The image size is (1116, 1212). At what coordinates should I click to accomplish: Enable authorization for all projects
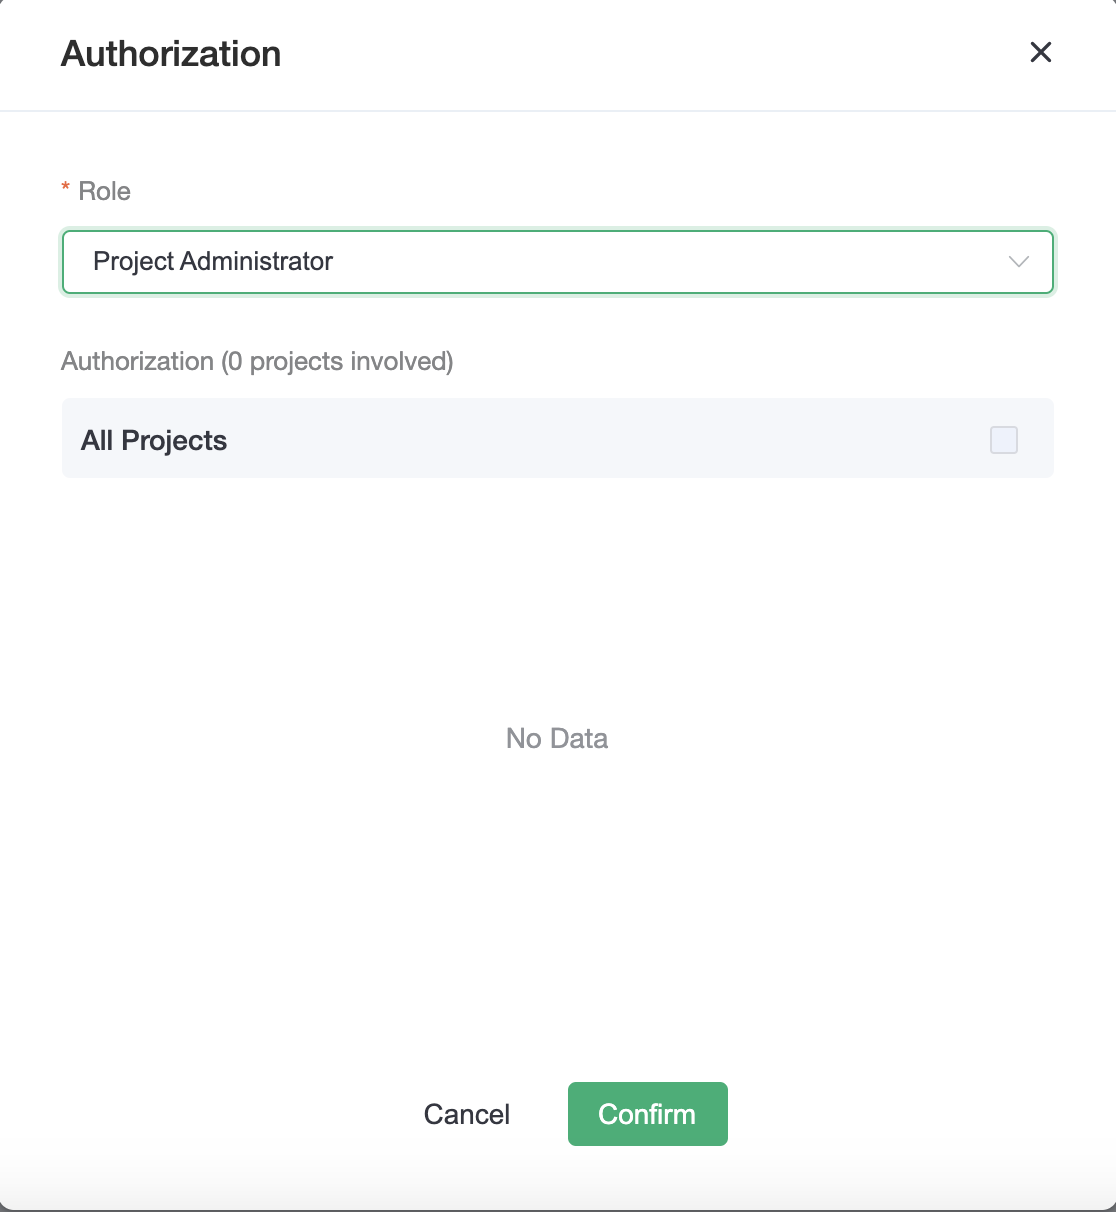(1004, 440)
